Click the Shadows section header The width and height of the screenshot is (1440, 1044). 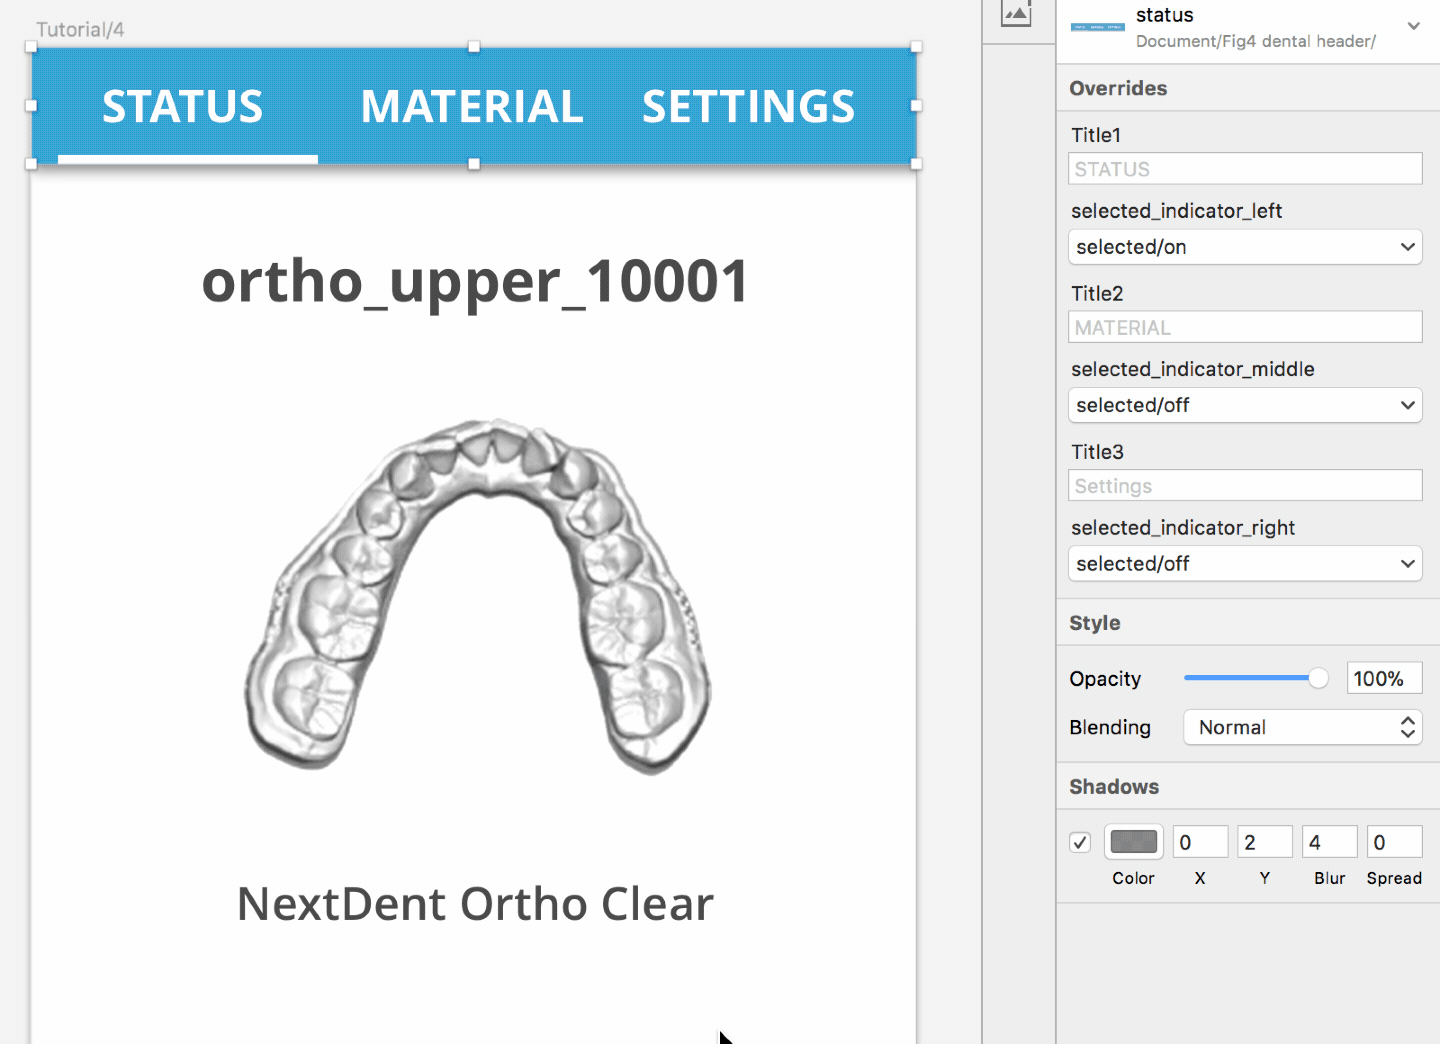[1114, 787]
